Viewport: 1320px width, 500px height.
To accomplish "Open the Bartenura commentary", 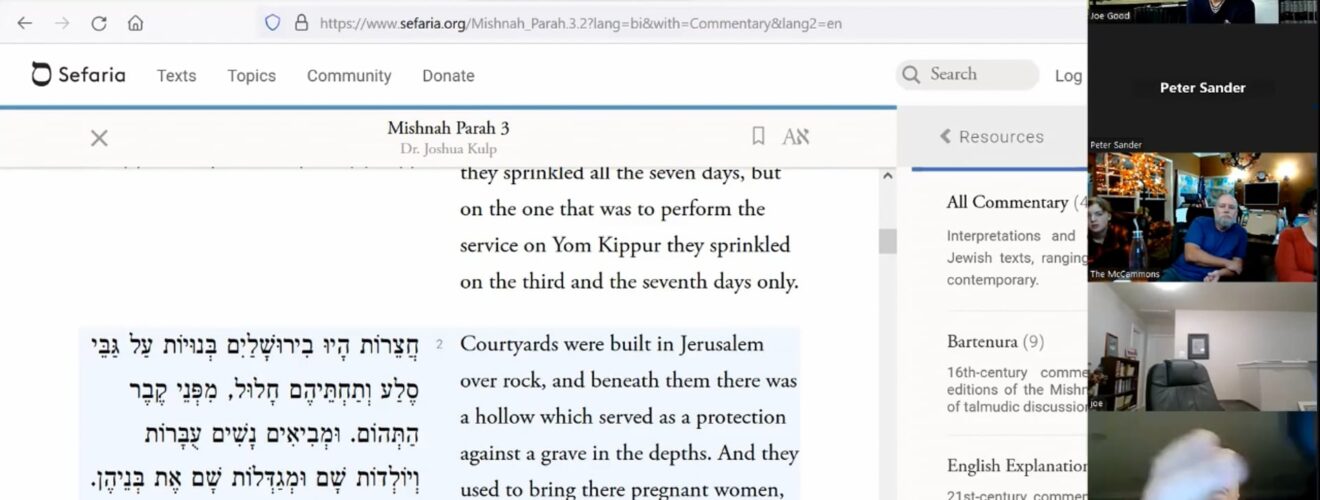I will [x=985, y=342].
